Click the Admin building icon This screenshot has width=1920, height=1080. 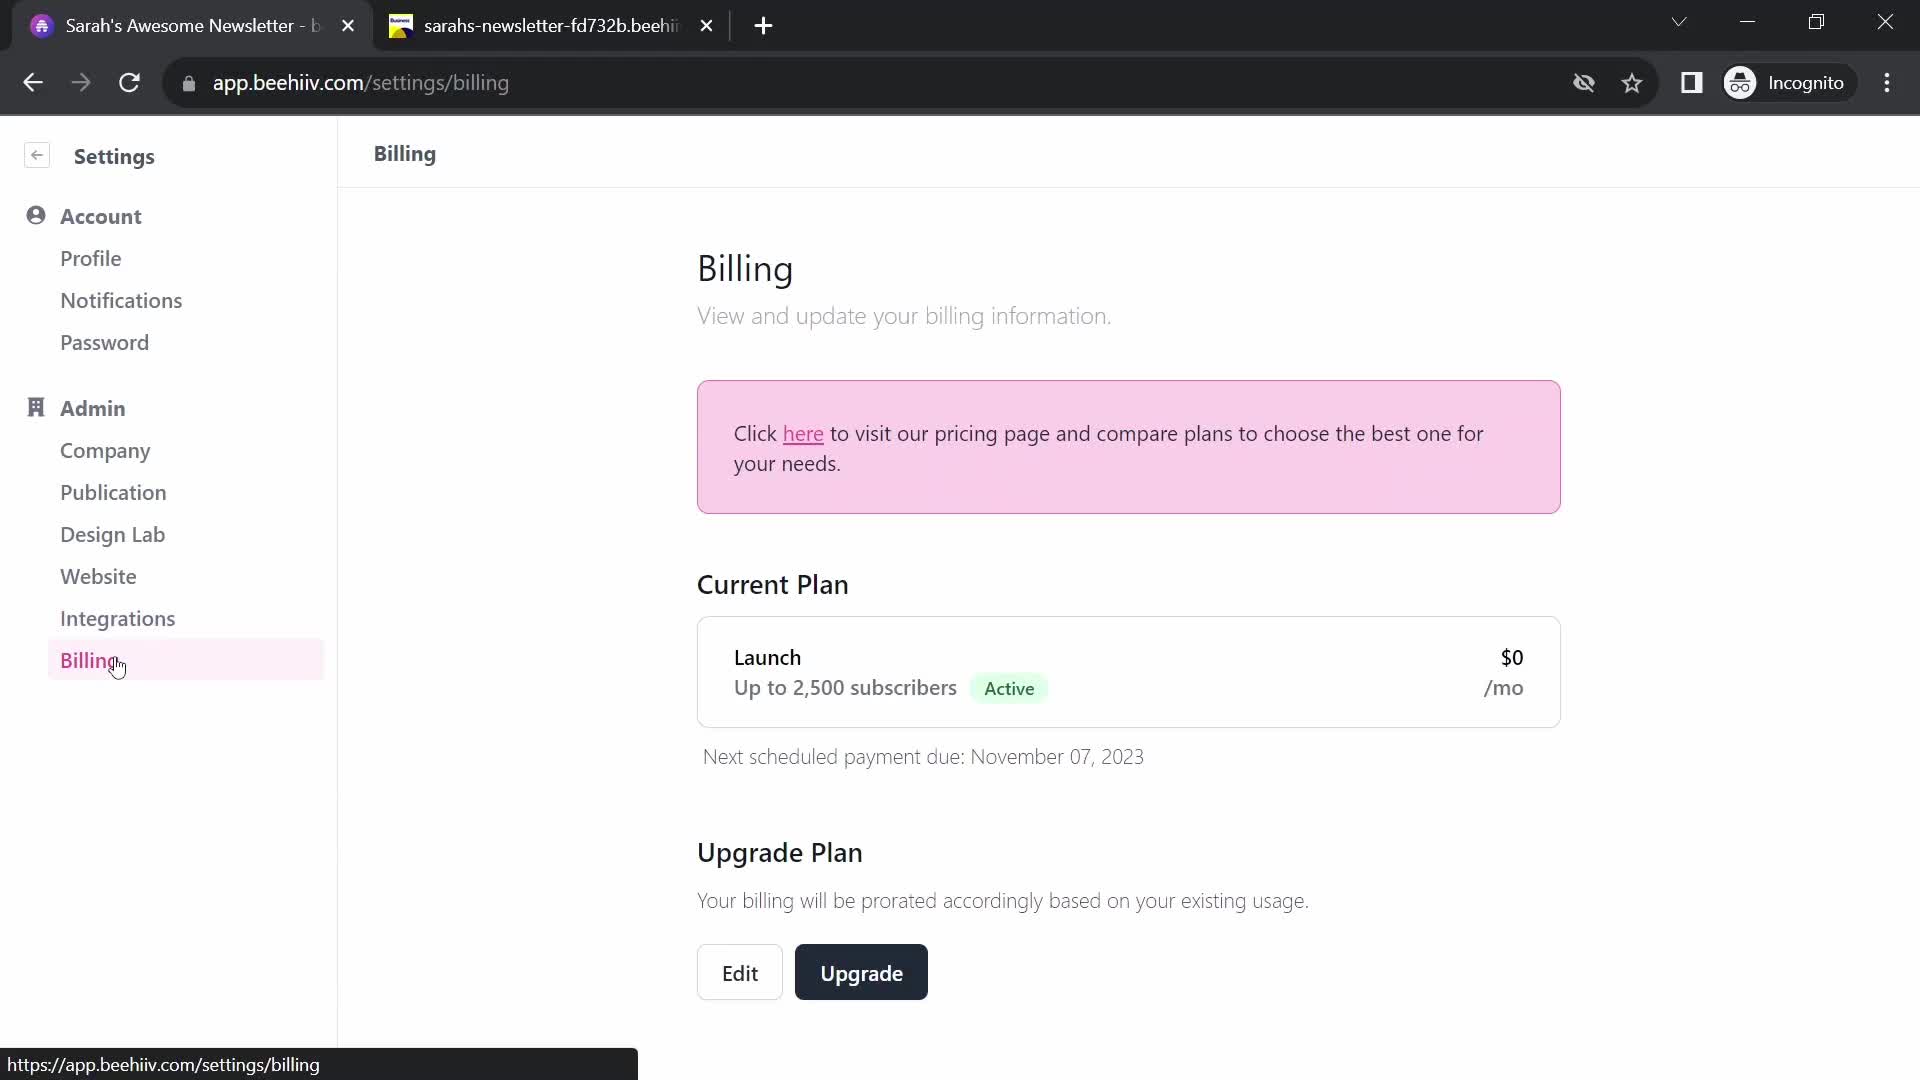[x=36, y=407]
